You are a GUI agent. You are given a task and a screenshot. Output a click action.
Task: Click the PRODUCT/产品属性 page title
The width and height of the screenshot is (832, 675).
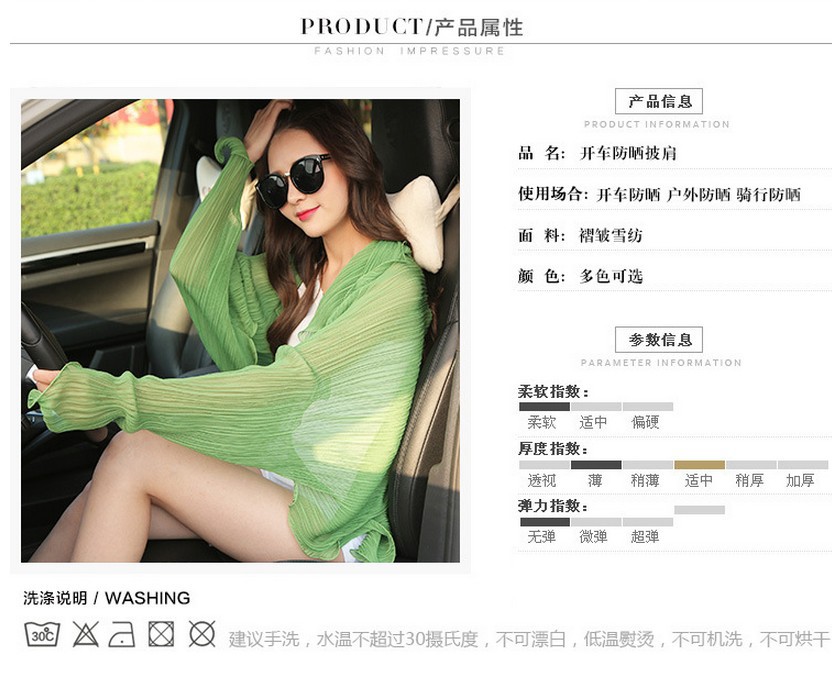point(412,27)
